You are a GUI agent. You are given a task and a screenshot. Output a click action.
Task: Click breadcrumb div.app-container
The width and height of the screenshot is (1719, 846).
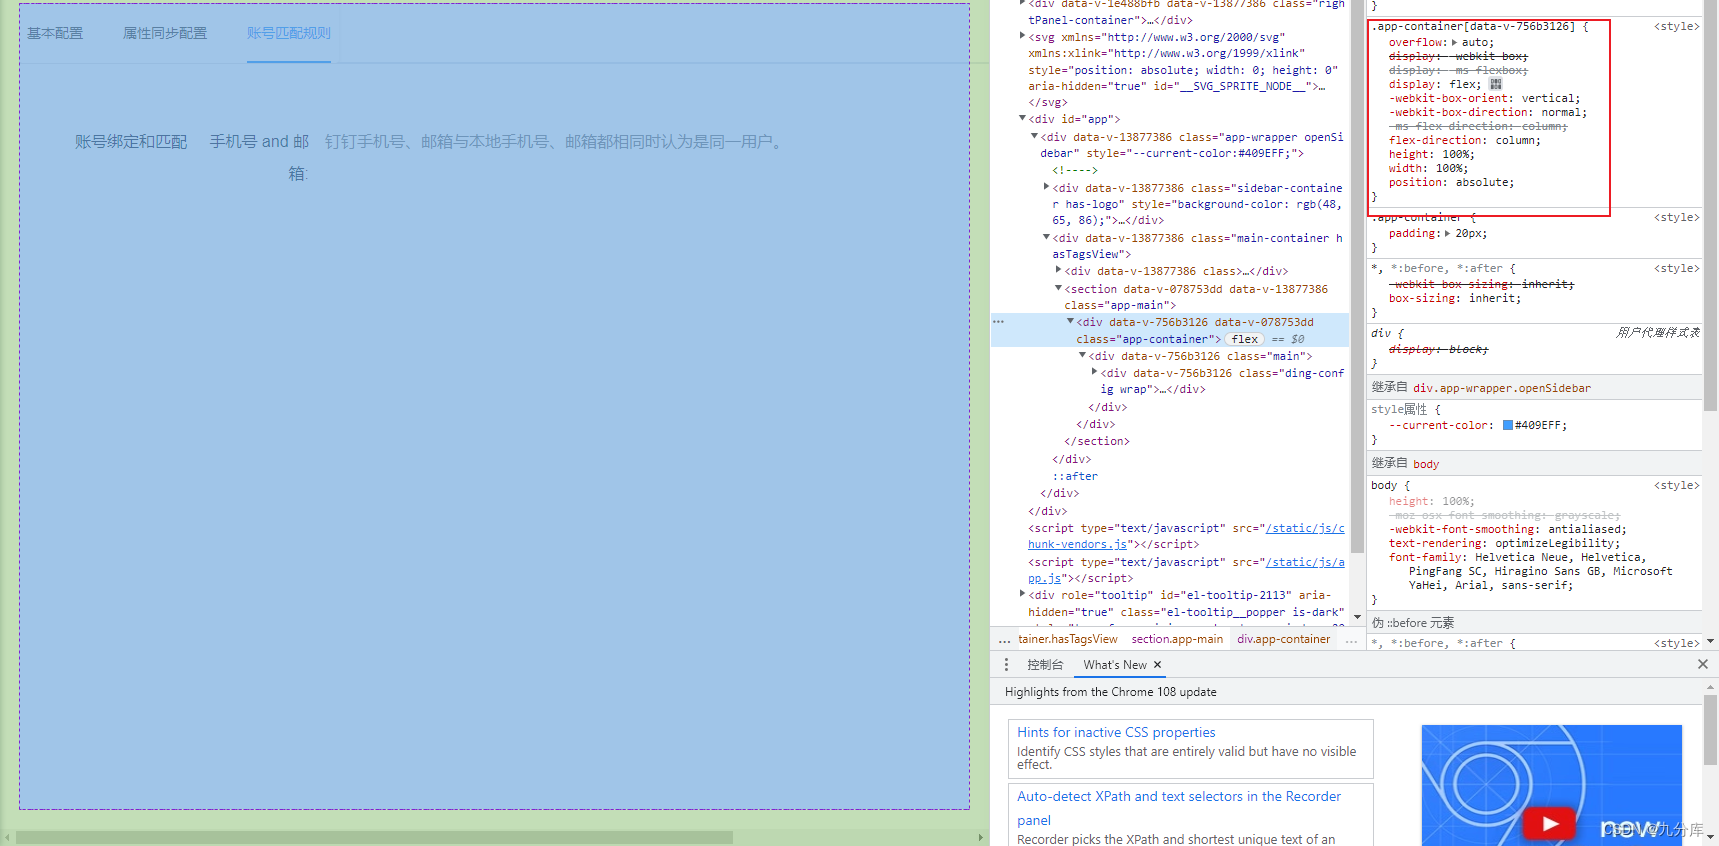tap(1284, 640)
